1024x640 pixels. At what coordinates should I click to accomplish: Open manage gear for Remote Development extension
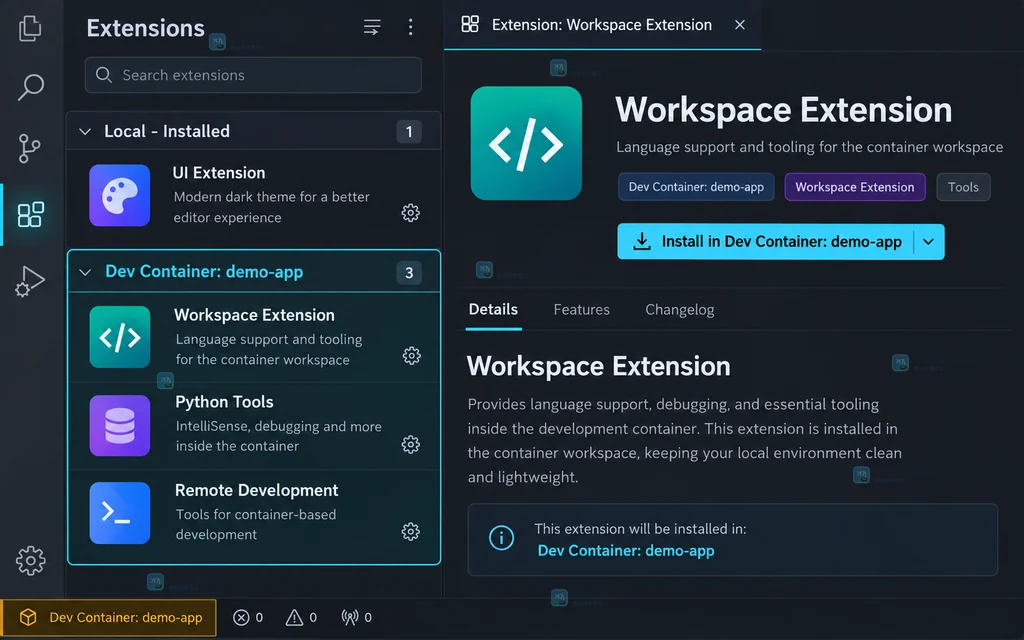pos(410,532)
